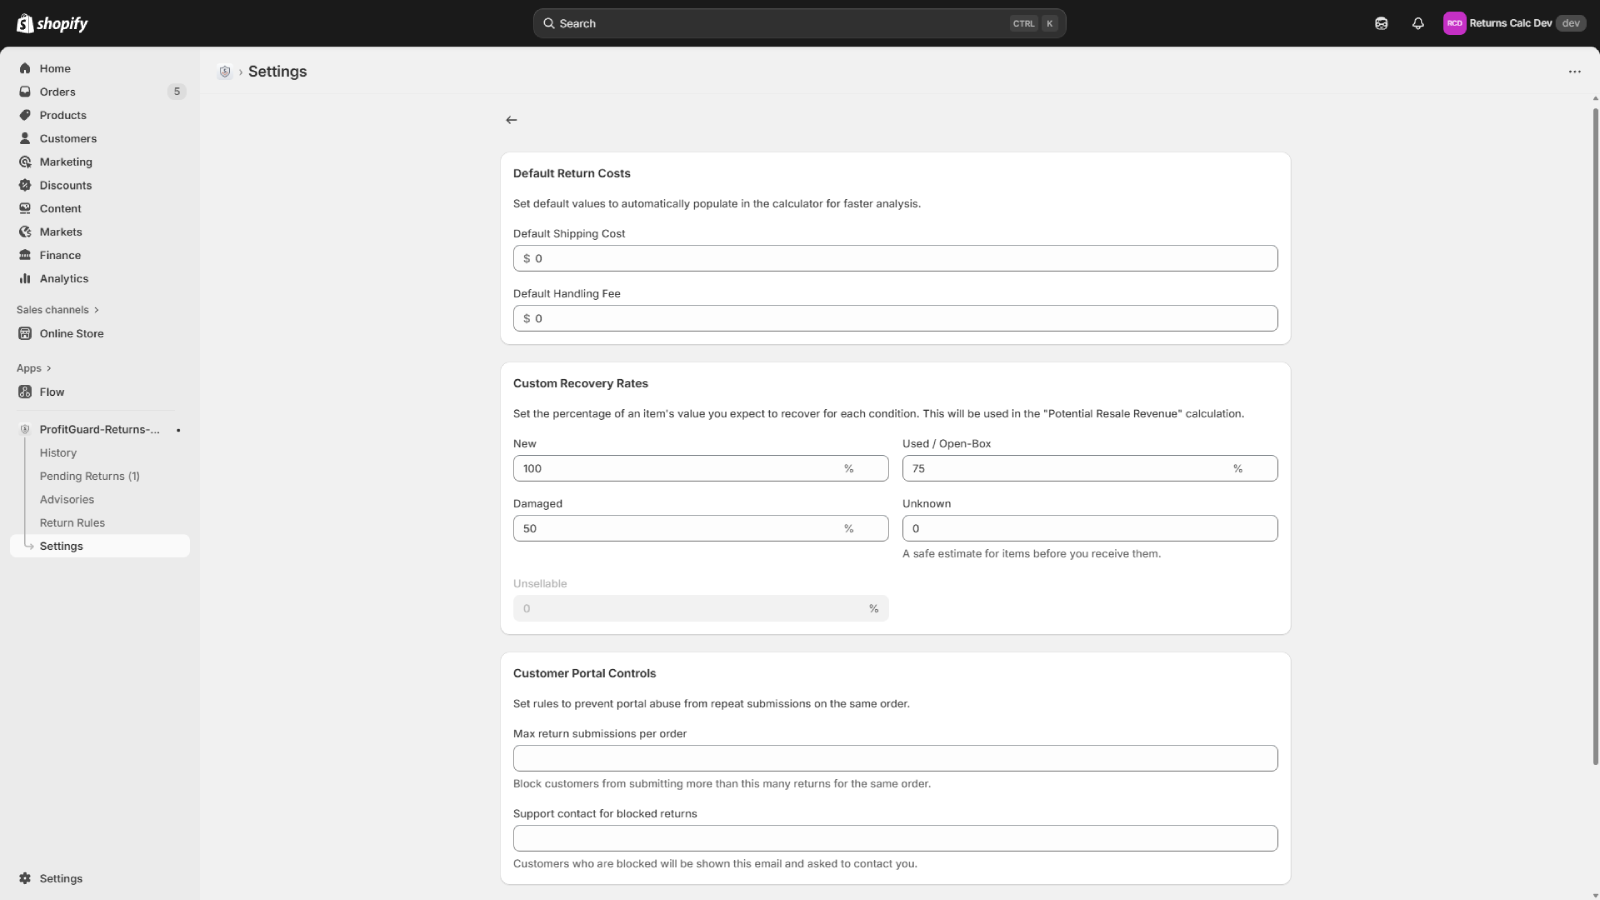The image size is (1600, 900).
Task: Open the bottom Settings gear
Action: click(x=24, y=877)
